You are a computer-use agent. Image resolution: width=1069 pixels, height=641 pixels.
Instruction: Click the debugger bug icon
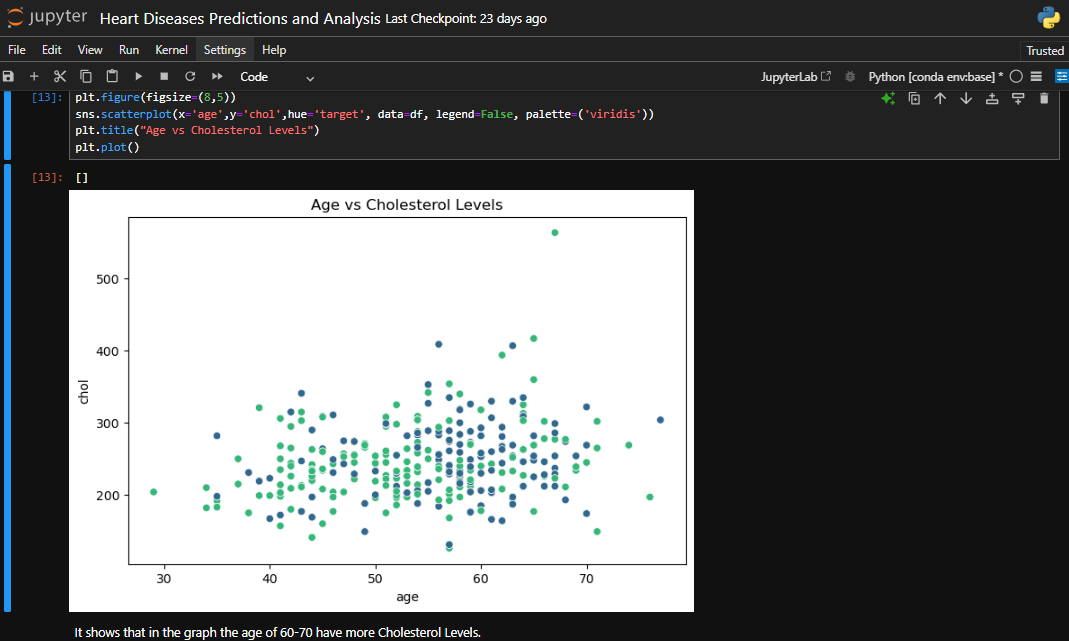click(850, 76)
